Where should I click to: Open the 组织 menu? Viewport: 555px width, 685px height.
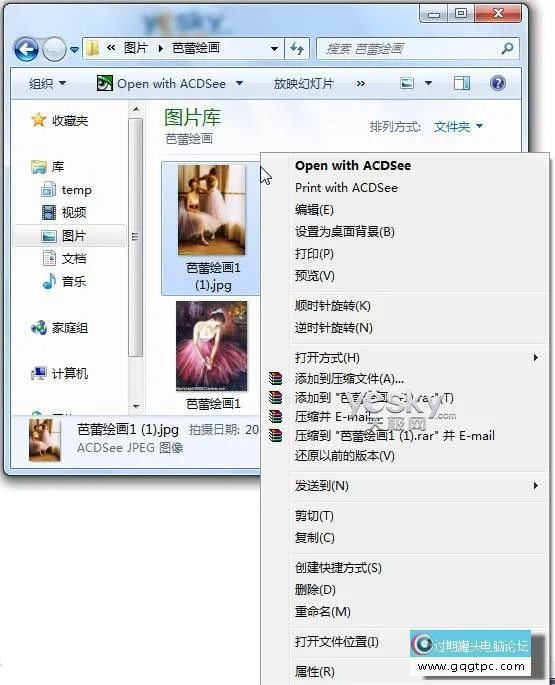pyautogui.click(x=47, y=83)
